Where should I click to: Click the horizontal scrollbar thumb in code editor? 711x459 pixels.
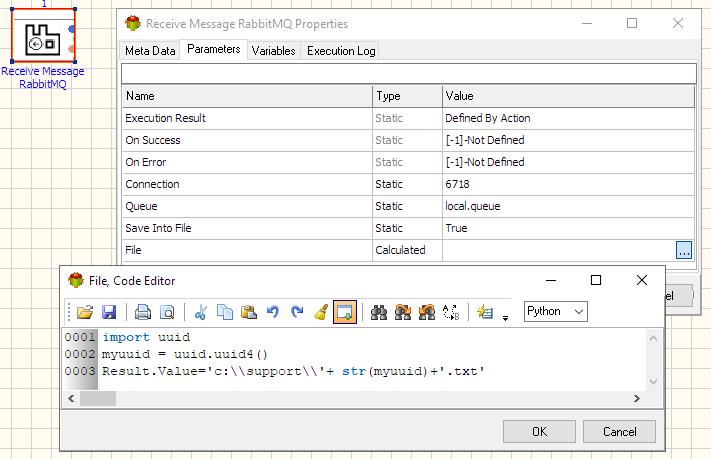(98, 399)
